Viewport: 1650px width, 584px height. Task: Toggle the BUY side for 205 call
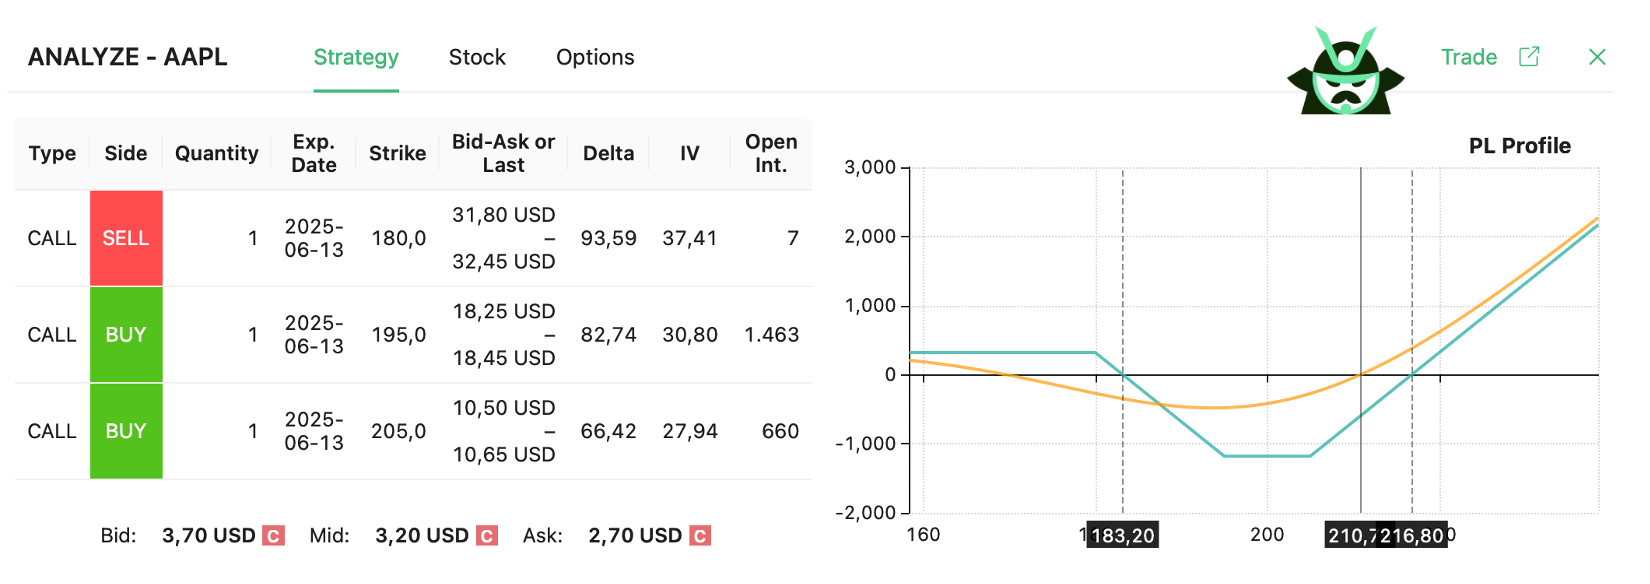126,431
